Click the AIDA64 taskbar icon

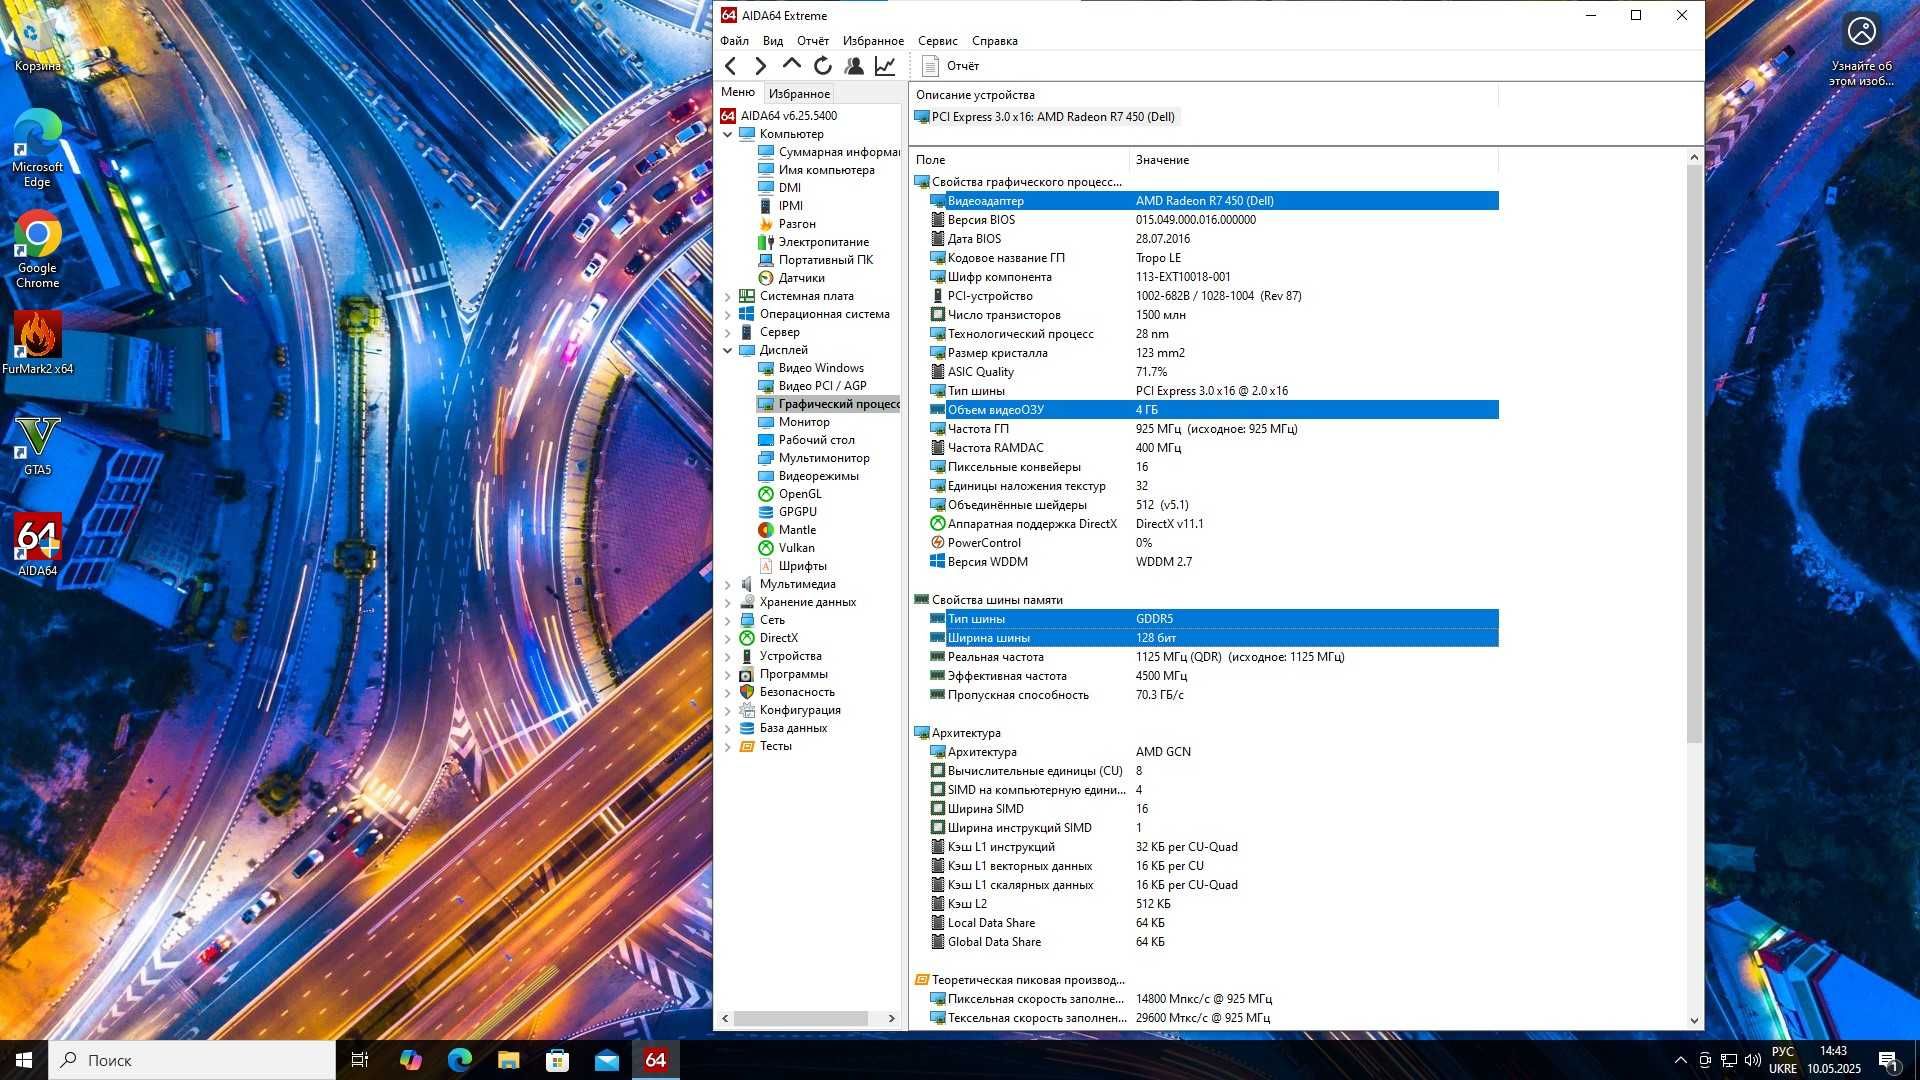655,1060
